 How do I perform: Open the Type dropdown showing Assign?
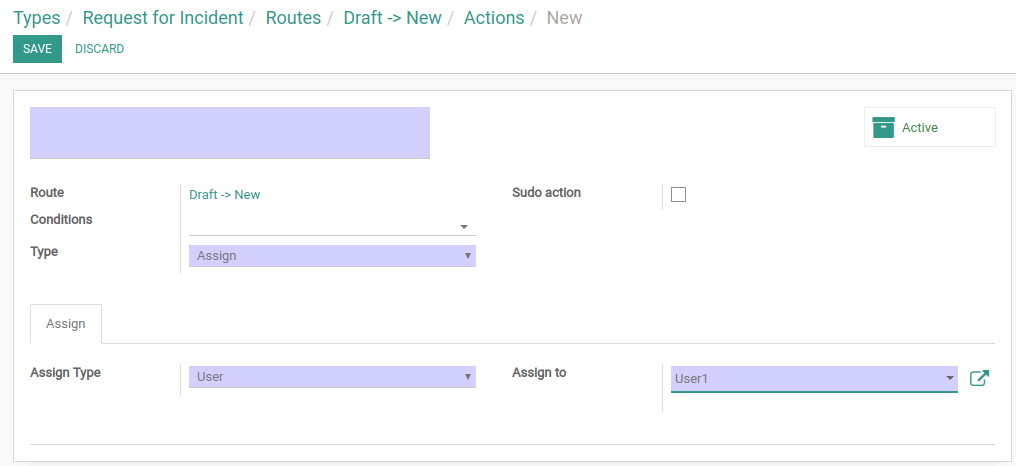point(332,256)
